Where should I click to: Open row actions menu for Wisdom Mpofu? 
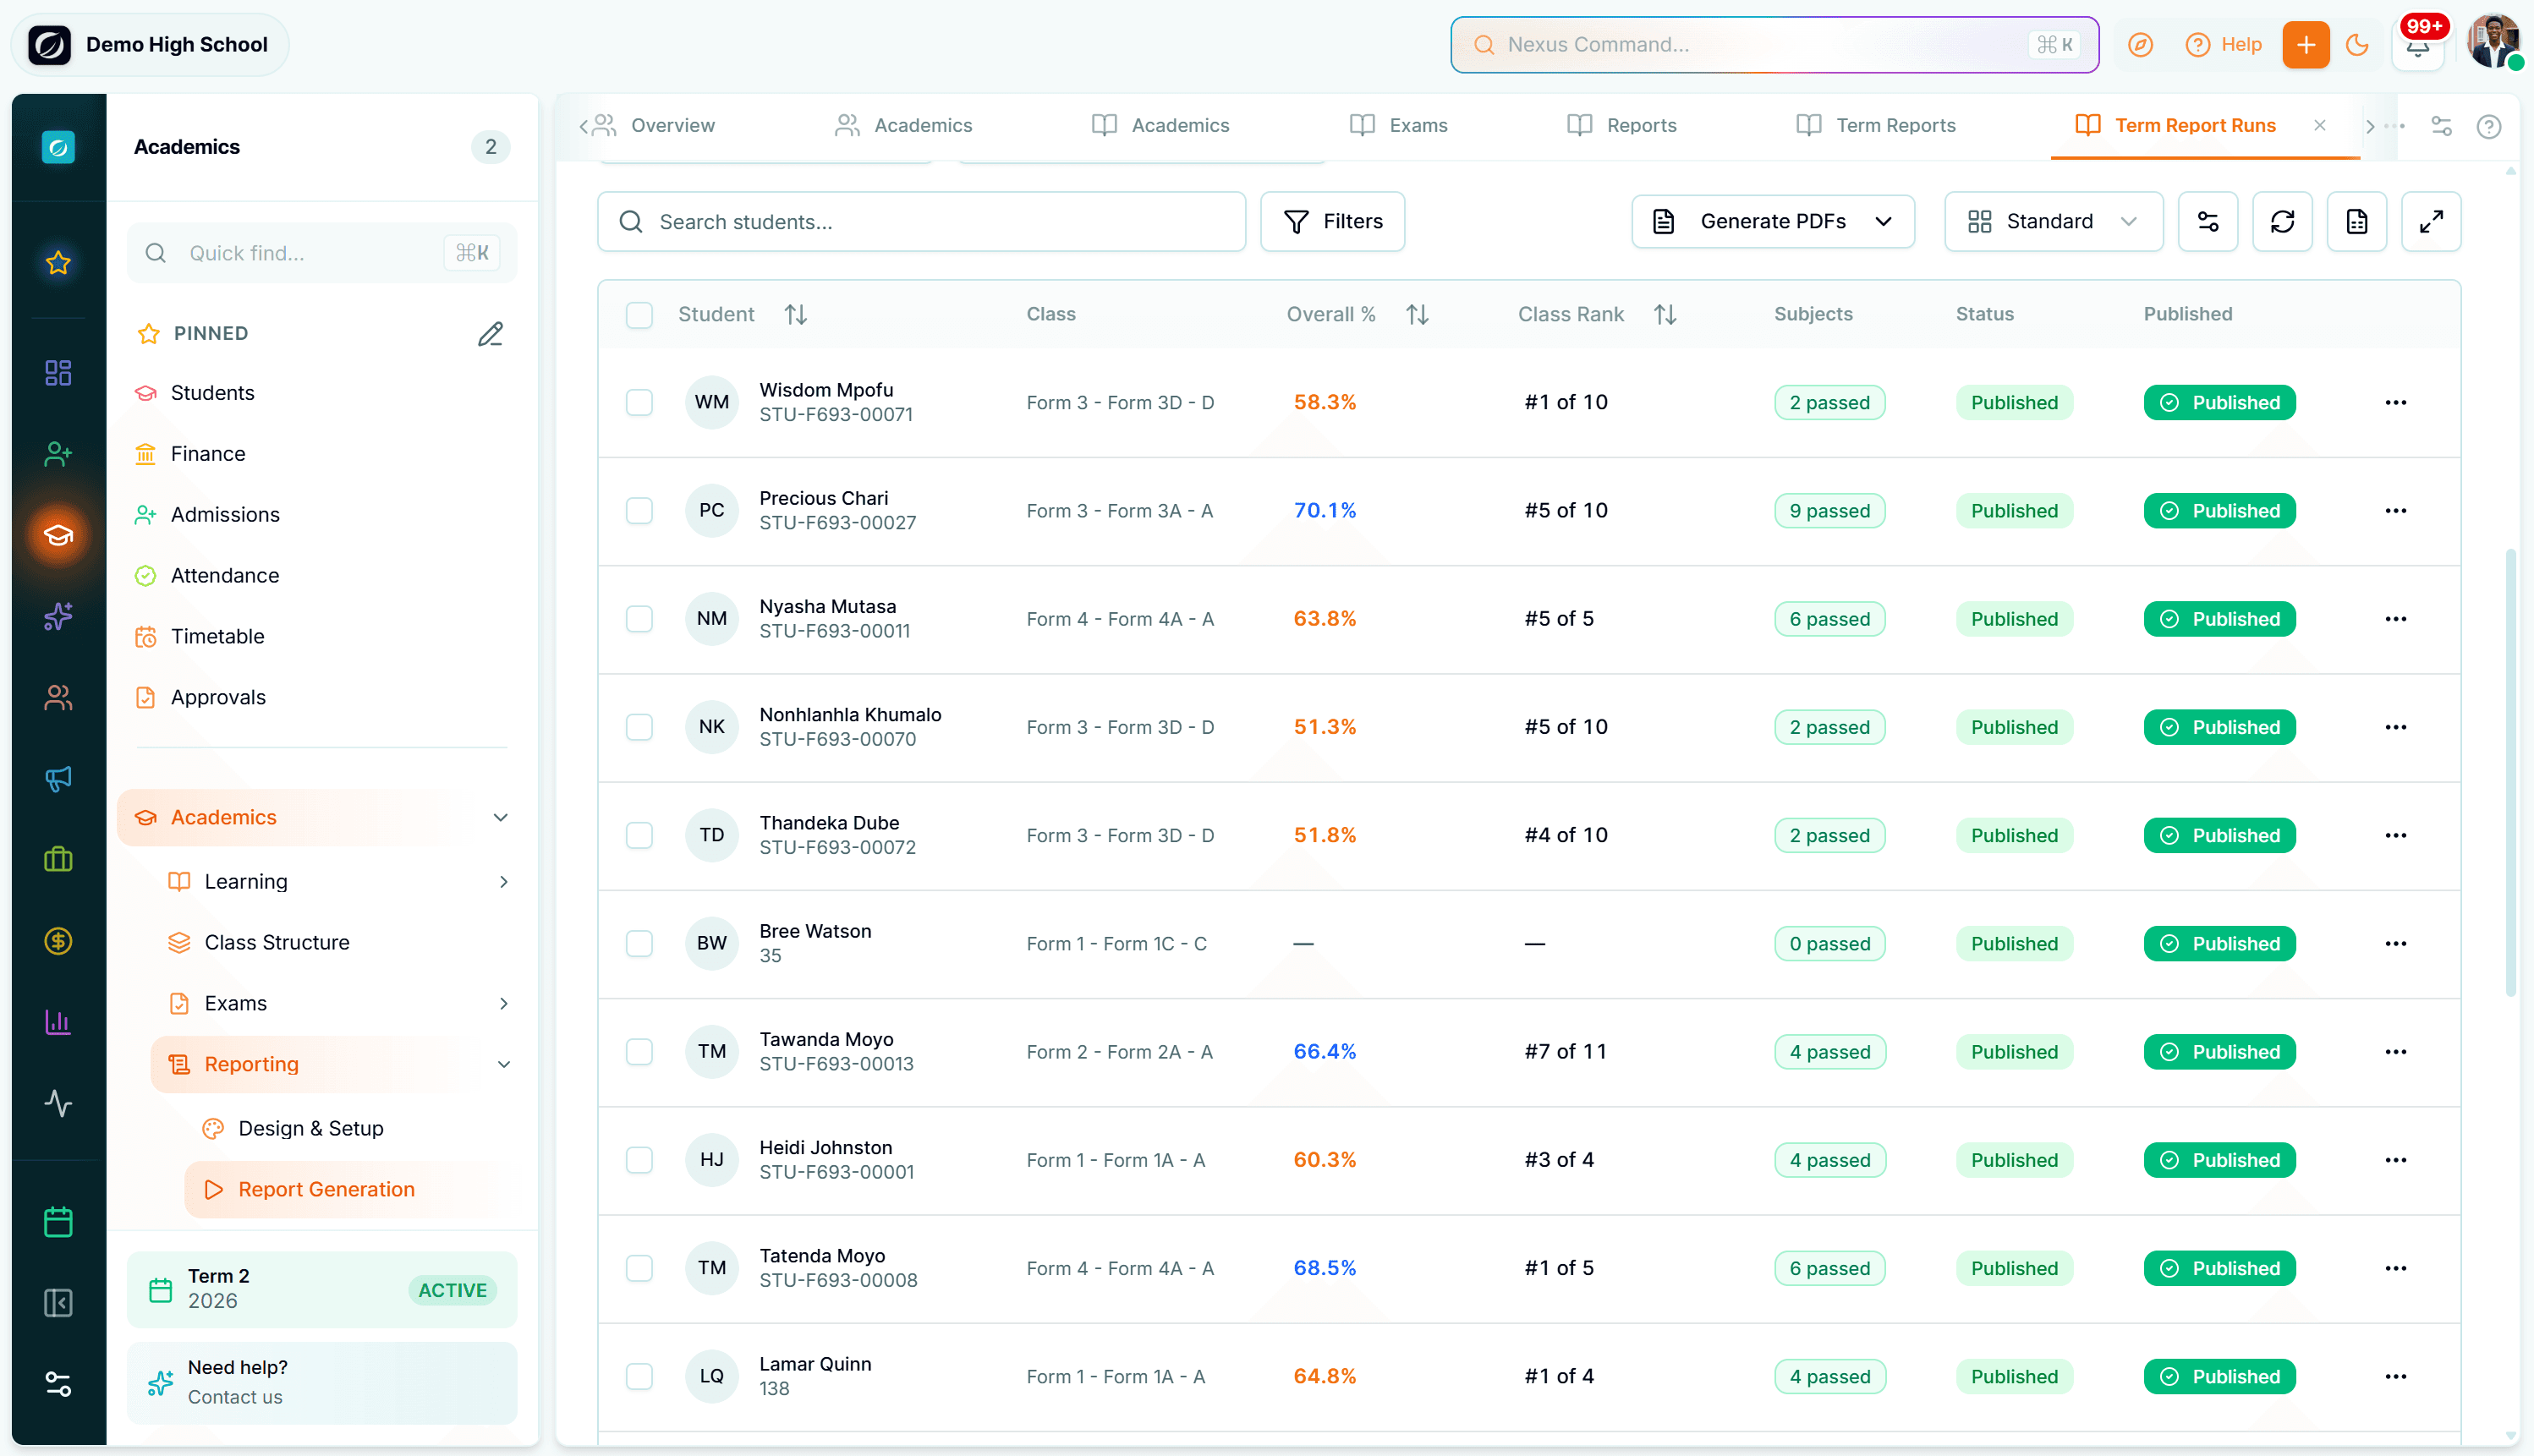[2395, 402]
